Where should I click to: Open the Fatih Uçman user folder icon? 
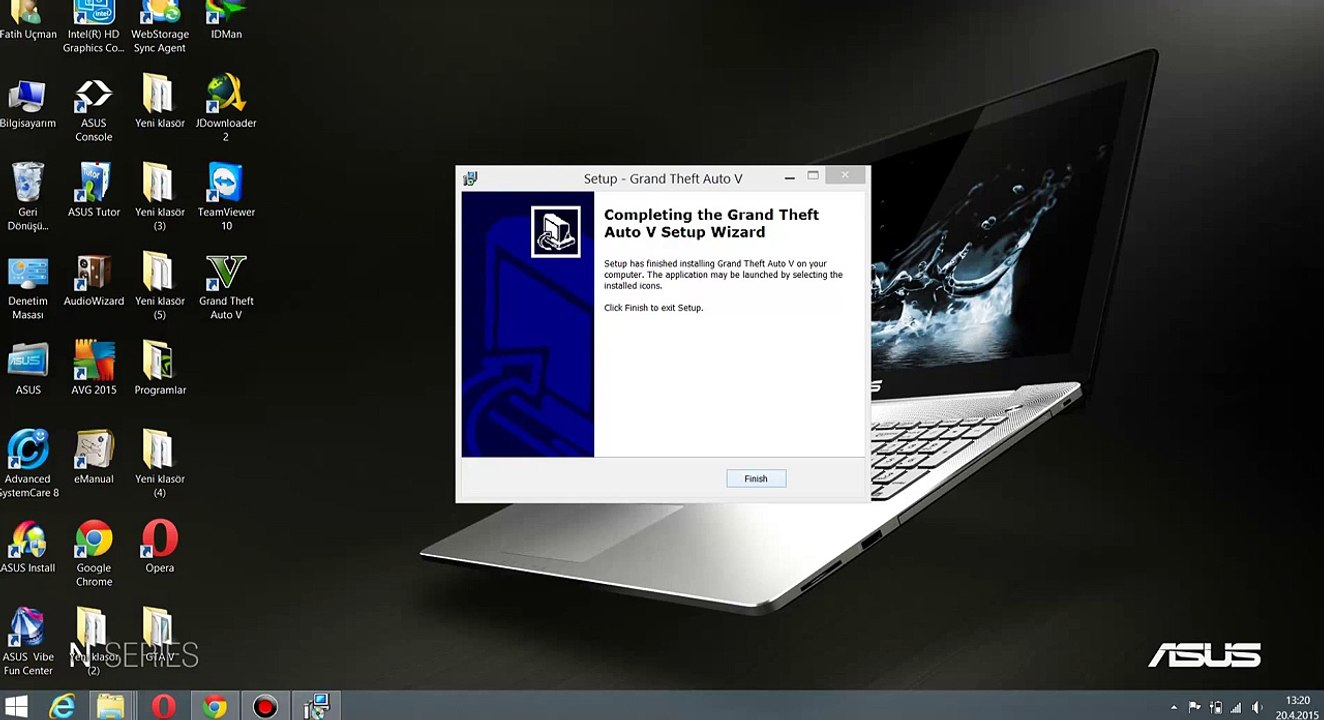(x=28, y=20)
